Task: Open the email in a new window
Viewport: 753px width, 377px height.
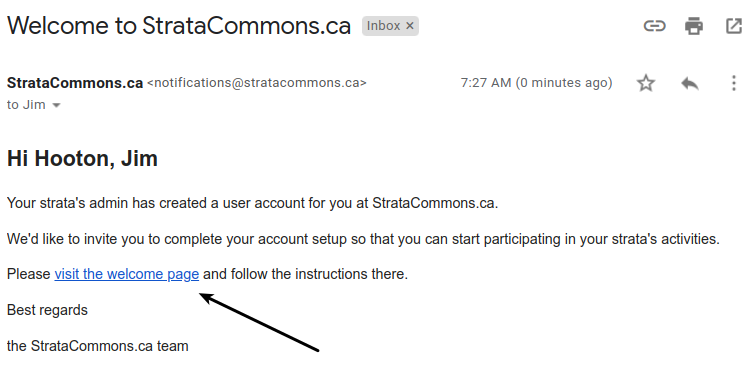Action: [734, 26]
